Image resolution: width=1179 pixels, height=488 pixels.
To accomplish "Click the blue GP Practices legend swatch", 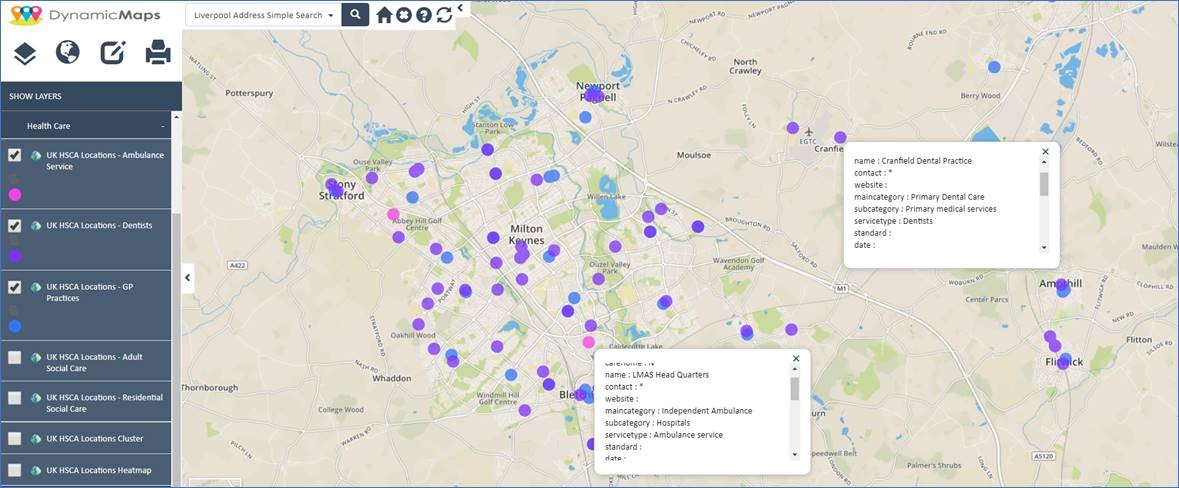I will pos(14,326).
